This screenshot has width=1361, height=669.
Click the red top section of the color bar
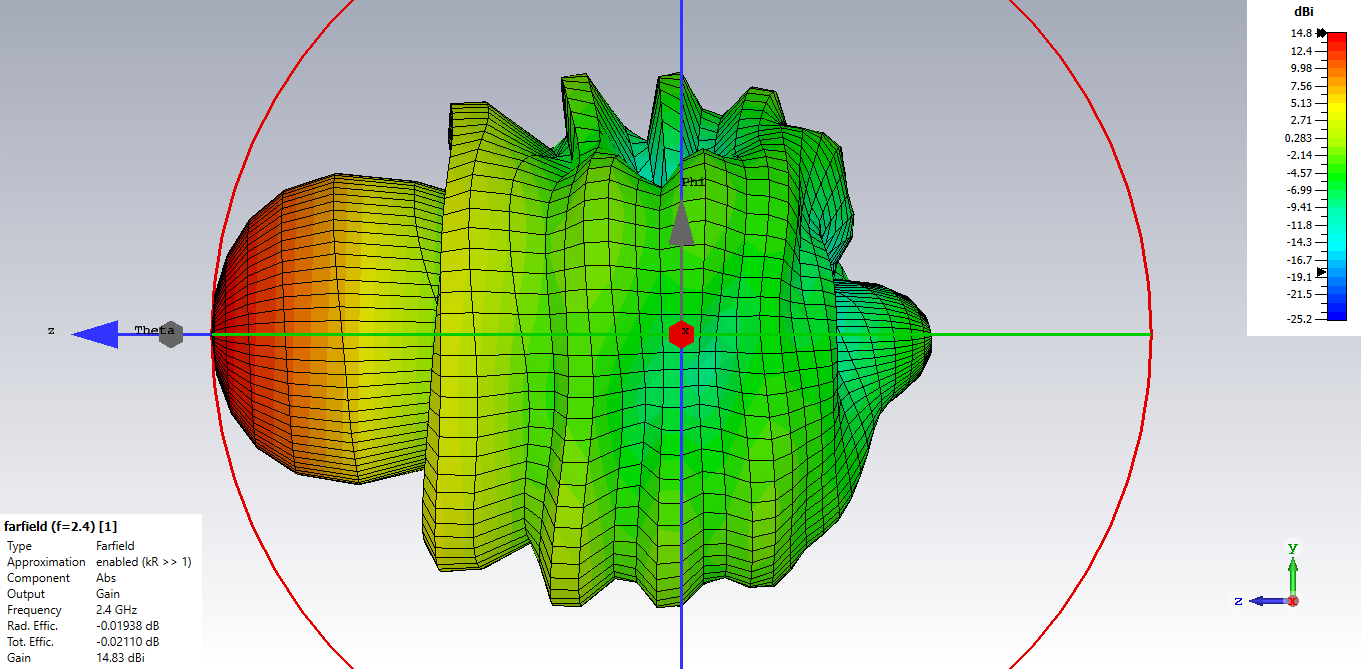pos(1336,42)
